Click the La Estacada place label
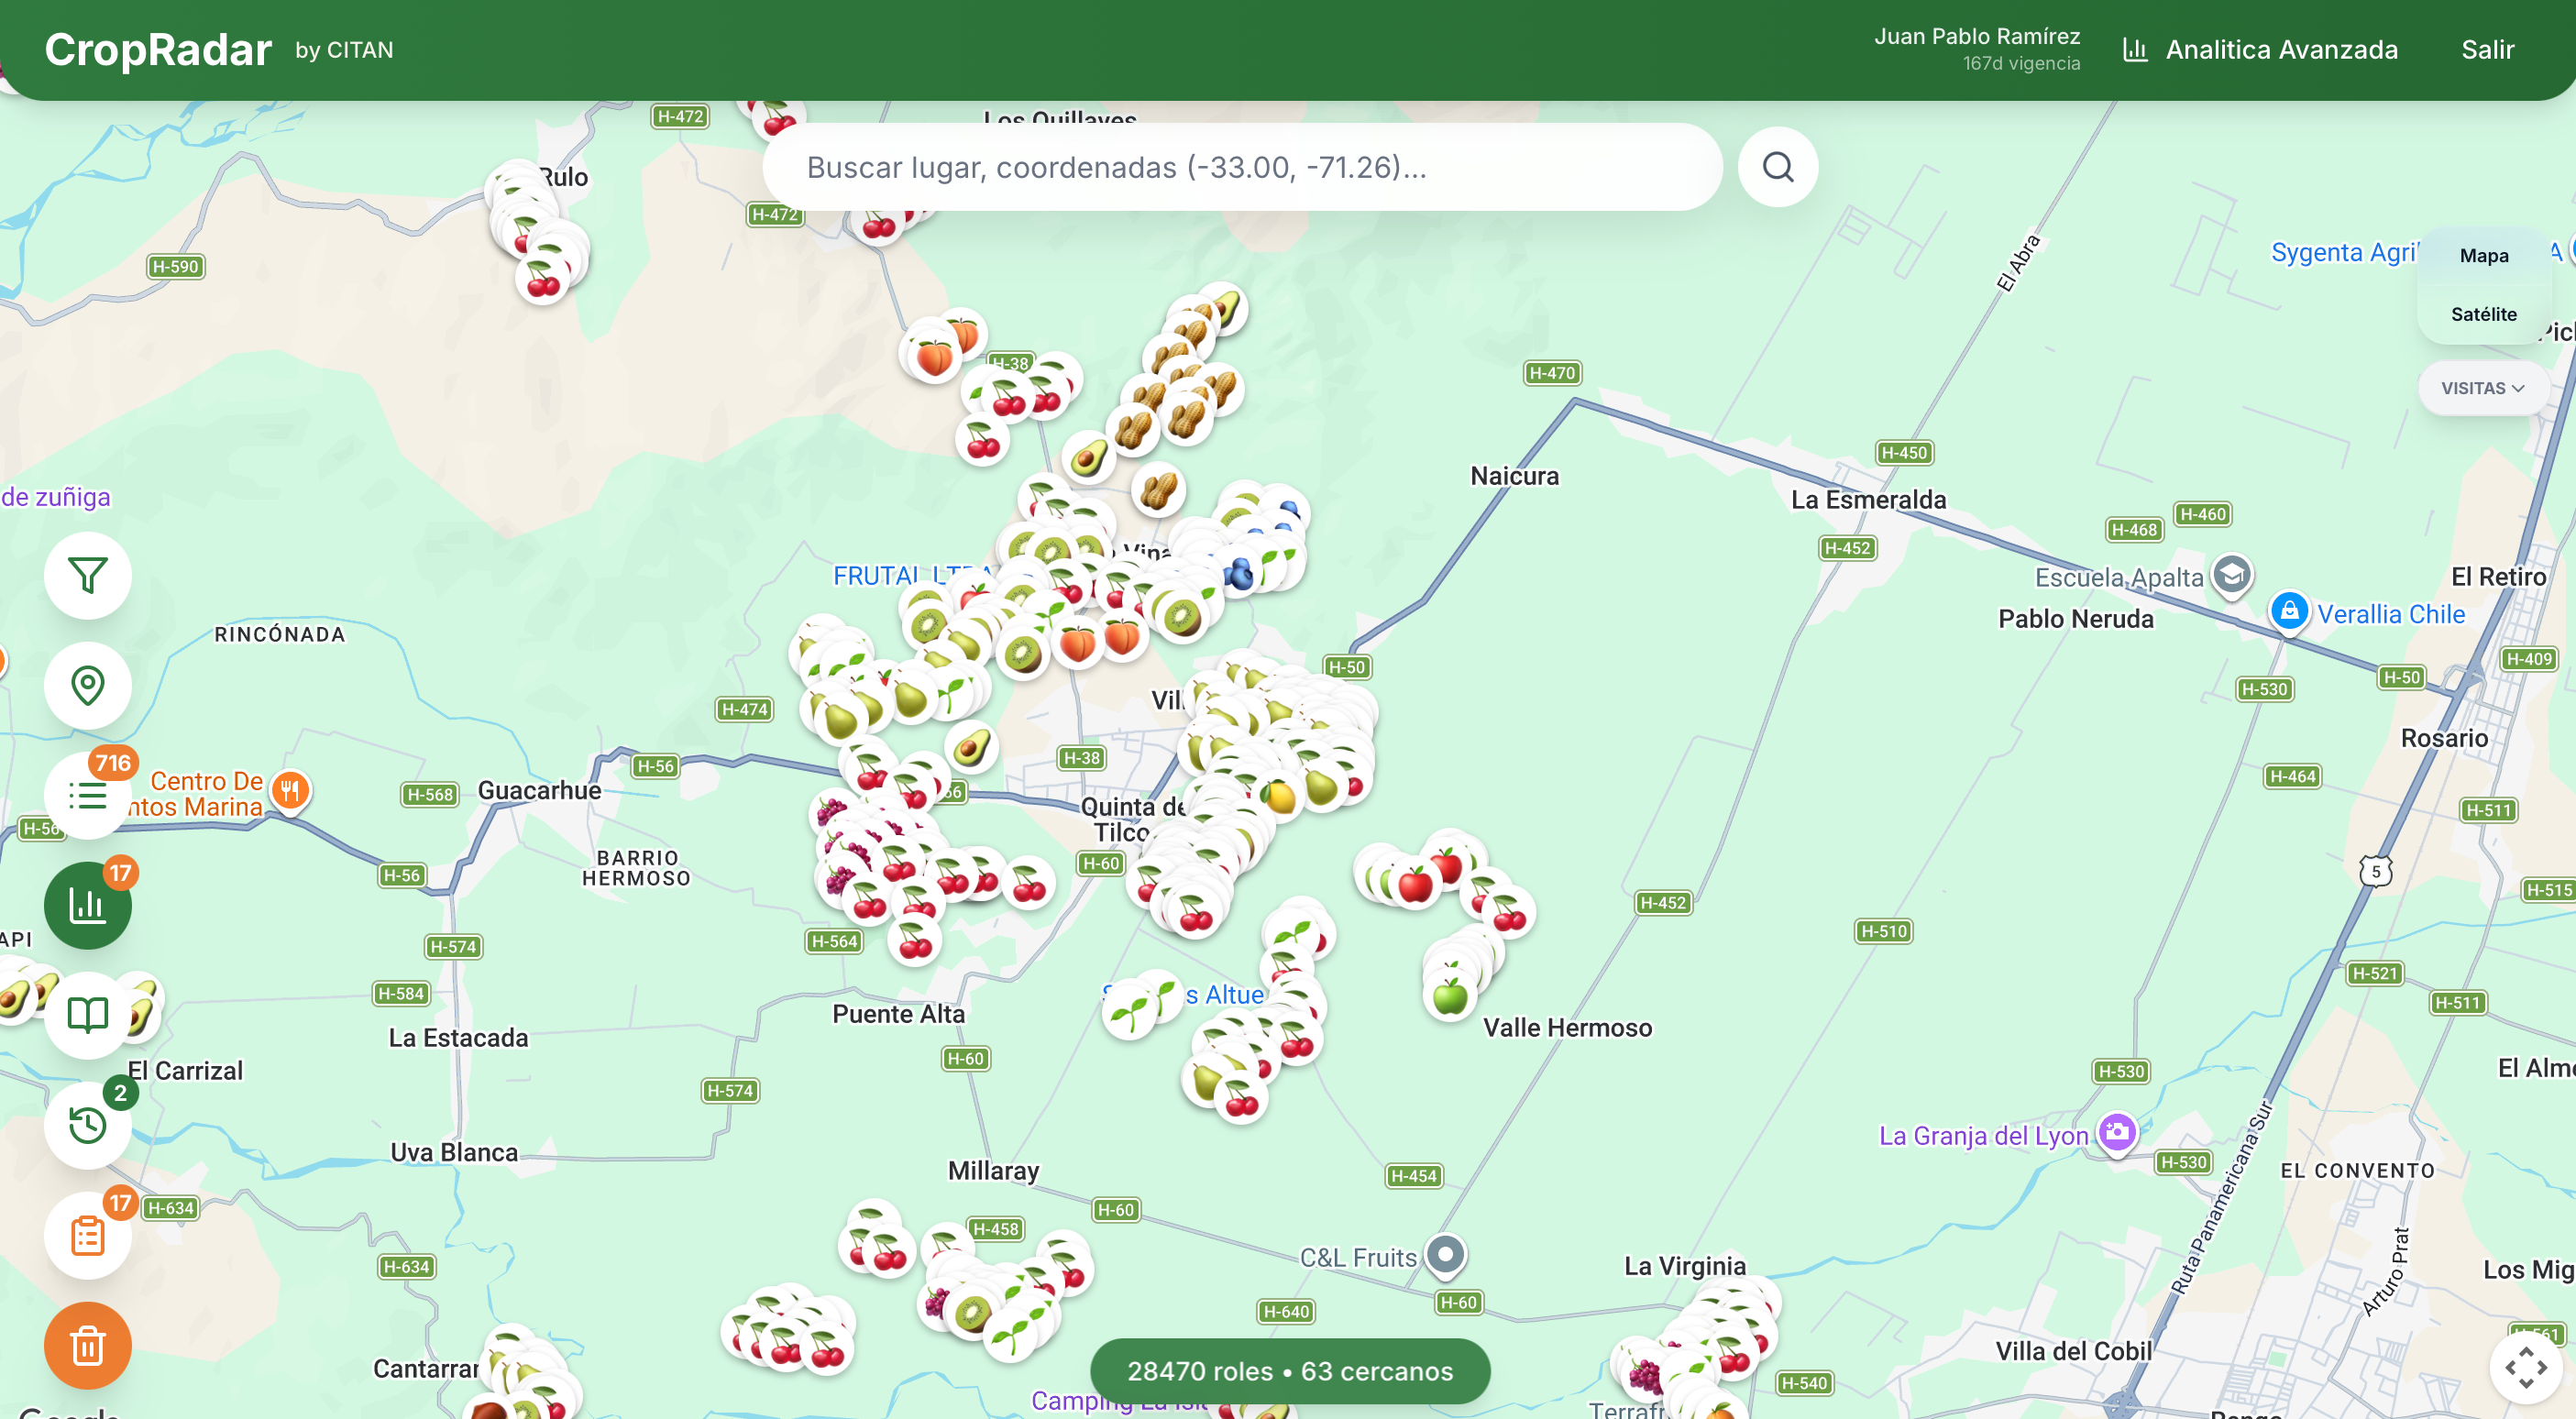2576x1419 pixels. 458,1038
